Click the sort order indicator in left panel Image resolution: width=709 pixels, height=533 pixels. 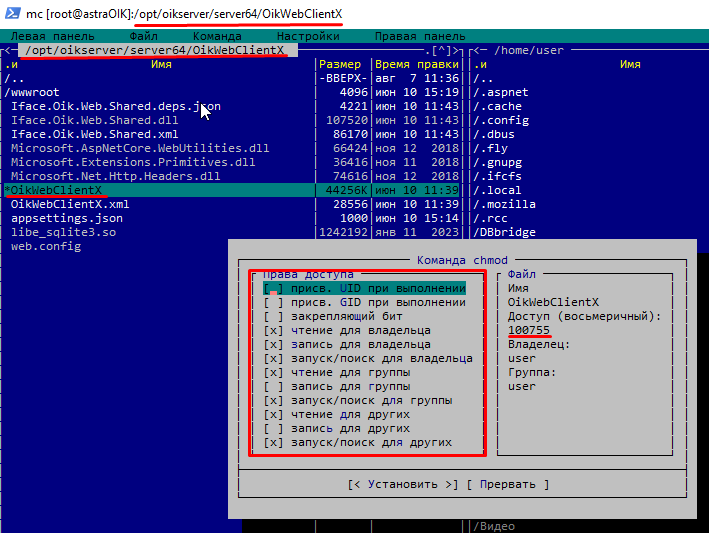[10, 64]
